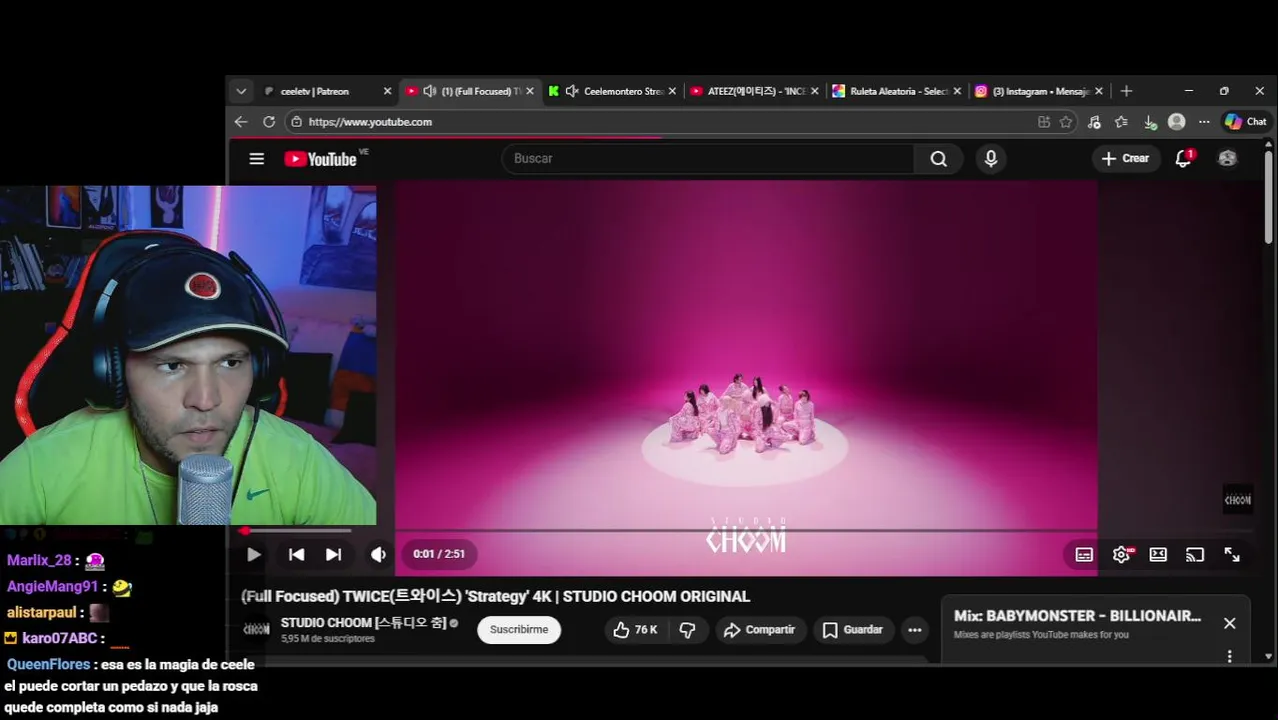1278x720 pixels.
Task: Mute audio on Full Focused tab
Action: point(429,91)
